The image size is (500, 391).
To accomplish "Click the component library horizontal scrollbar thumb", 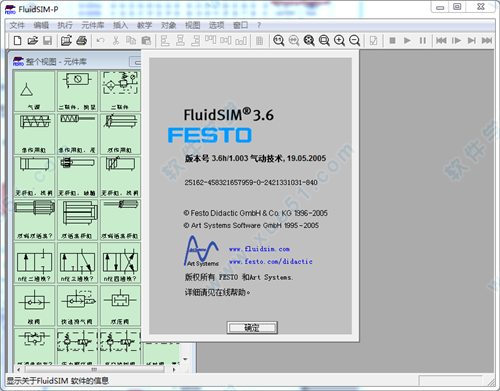I will tap(94, 369).
